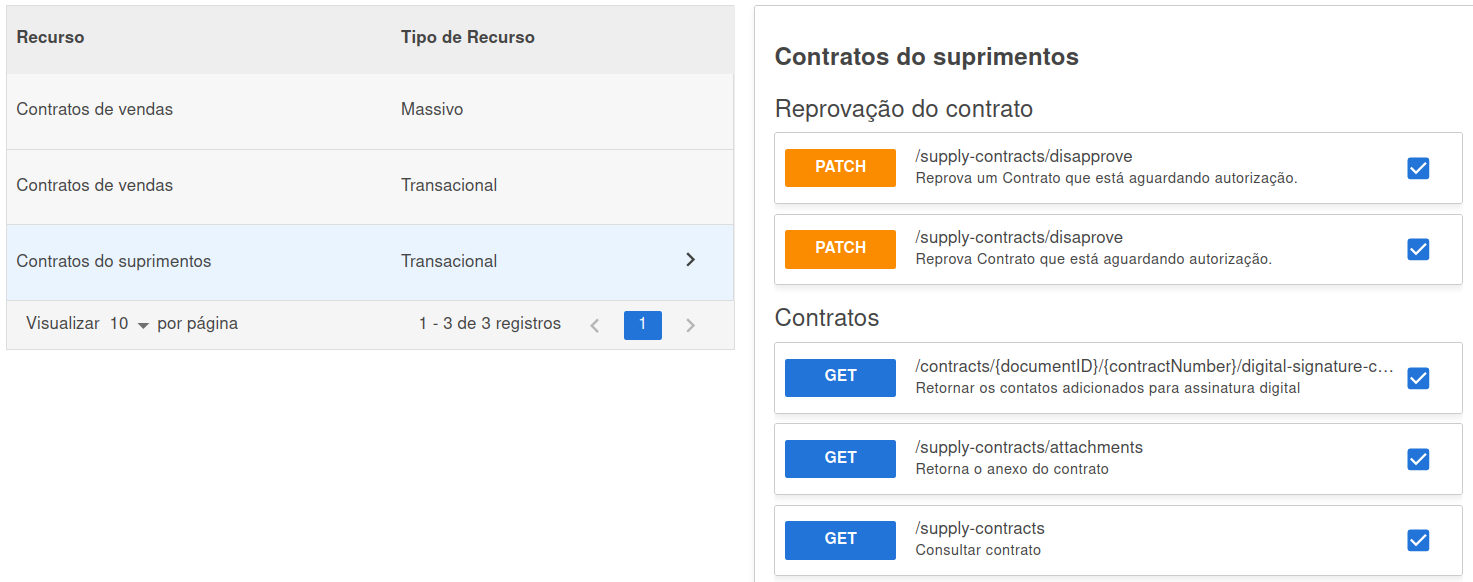The image size is (1473, 582).
Task: Click the second PATCH method badge
Action: coord(840,249)
